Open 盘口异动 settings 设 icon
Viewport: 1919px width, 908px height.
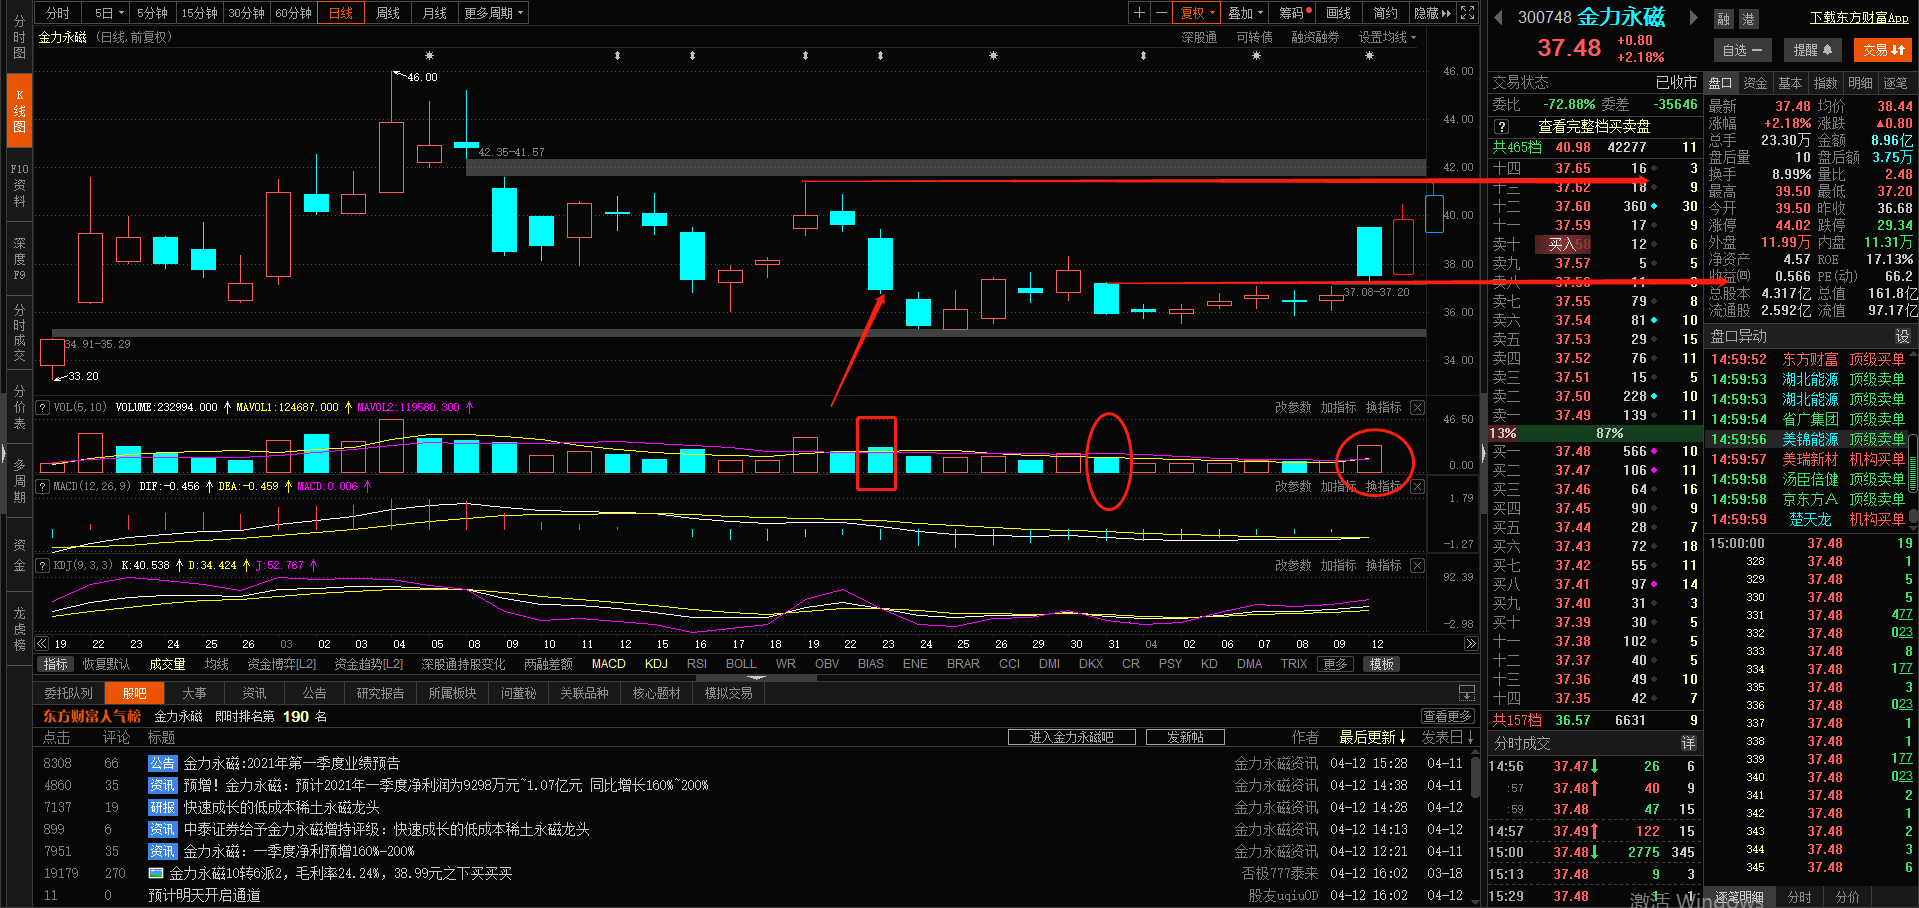tap(1902, 337)
